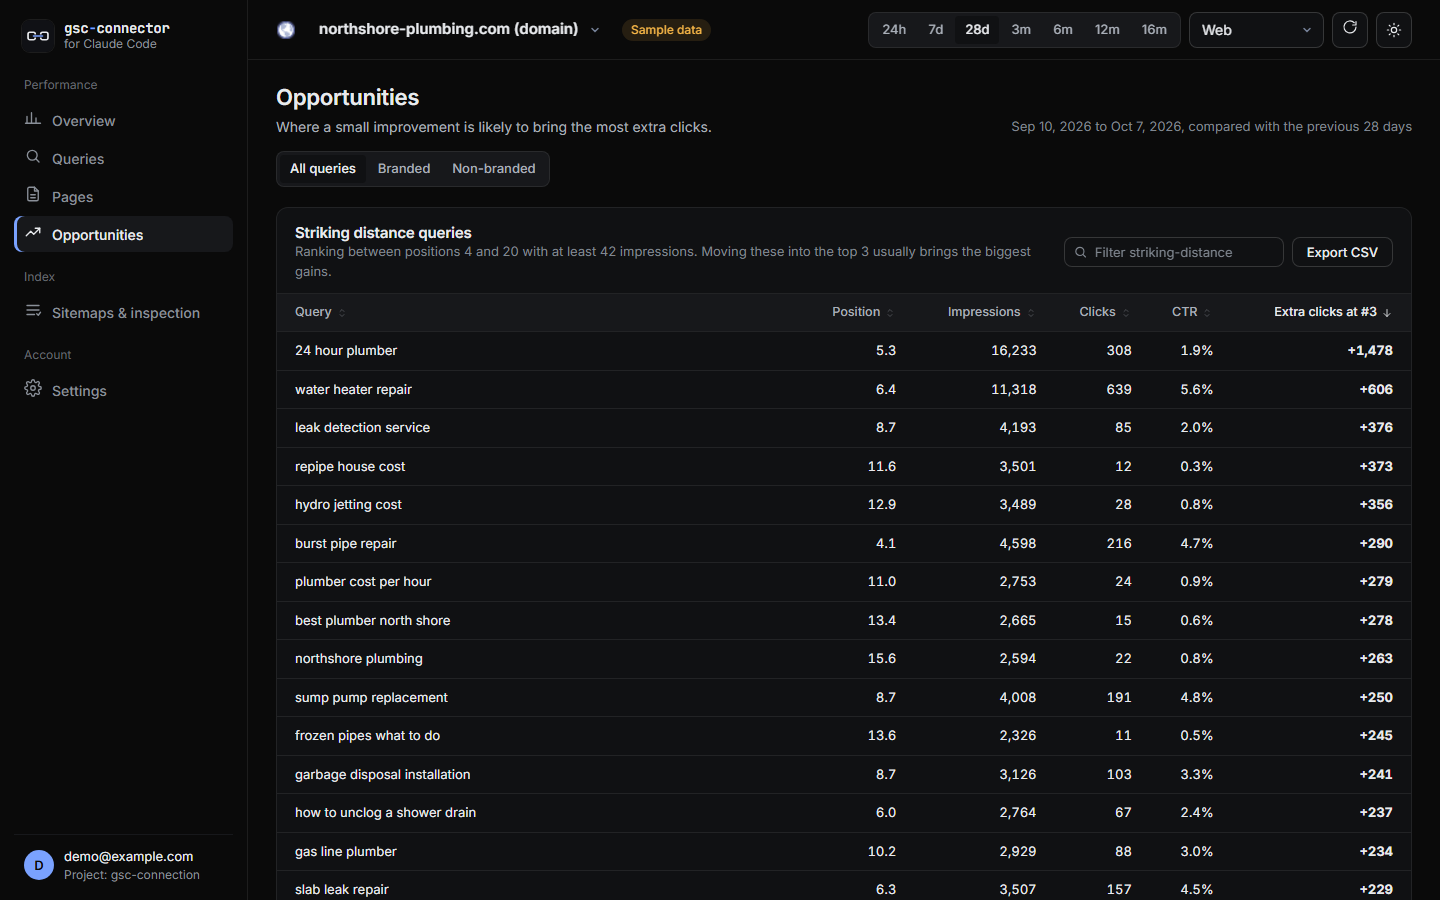
Task: Click the user avatar D icon
Action: pos(39,865)
